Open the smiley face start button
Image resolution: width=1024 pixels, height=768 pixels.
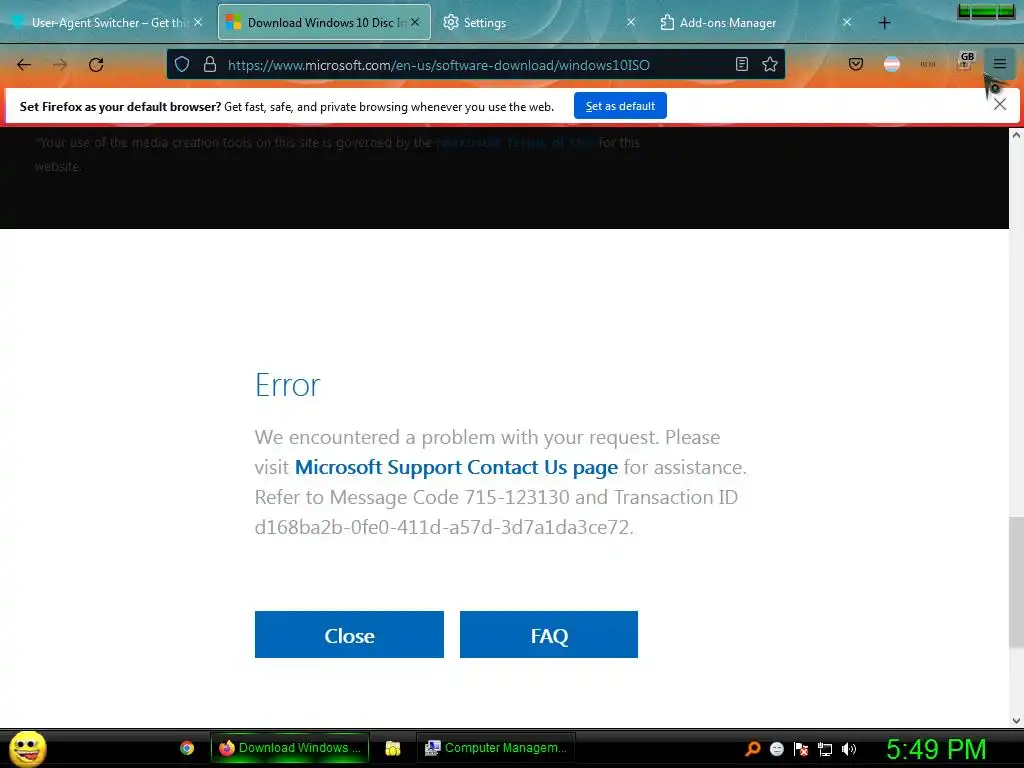tap(27, 748)
